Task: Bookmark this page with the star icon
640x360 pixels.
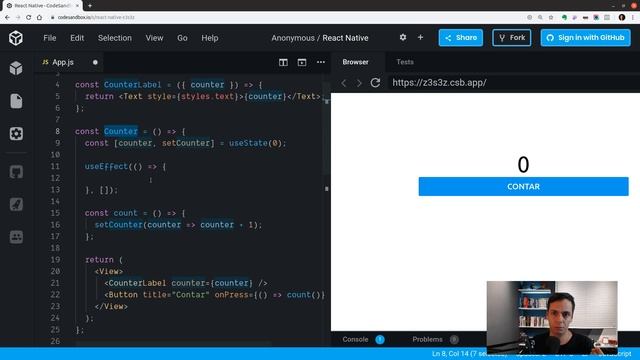Action: [551, 17]
